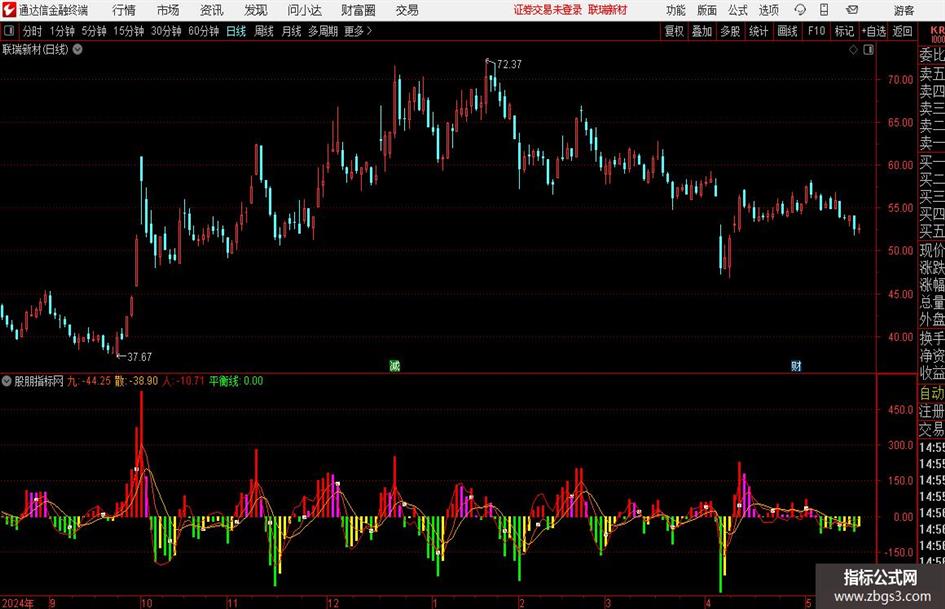Click the 九:-44.25 indicator value

tap(89, 381)
